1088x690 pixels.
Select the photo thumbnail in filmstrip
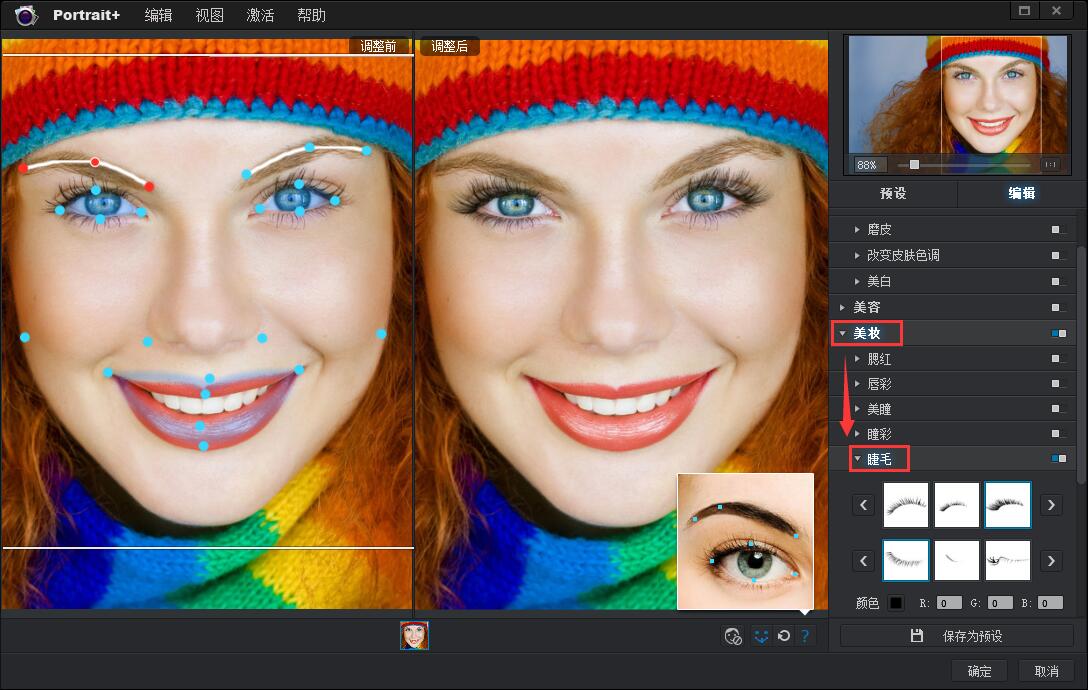pyautogui.click(x=414, y=635)
